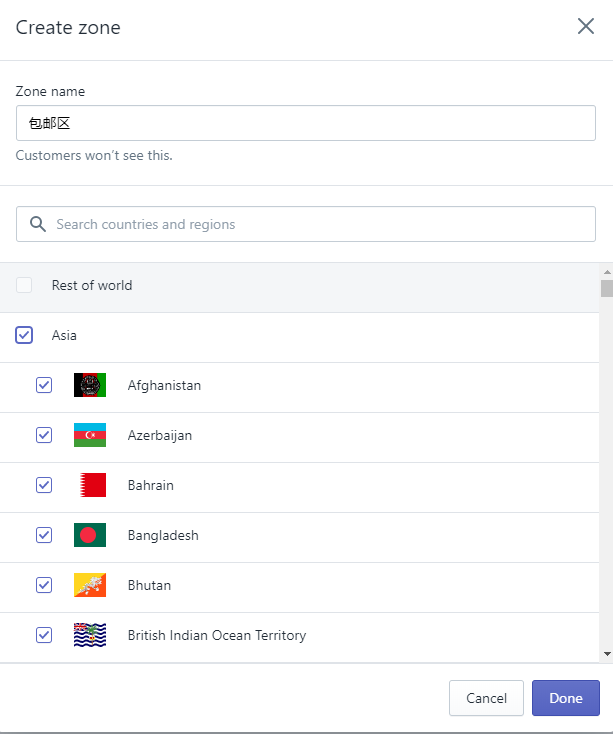Click the Zone name input field
This screenshot has width=613, height=734.
click(305, 124)
